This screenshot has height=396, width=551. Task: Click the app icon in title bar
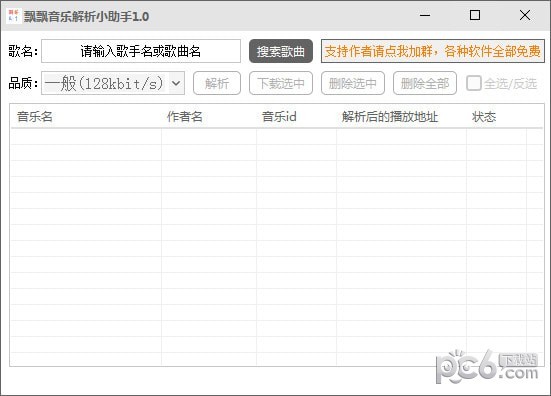pyautogui.click(x=14, y=16)
